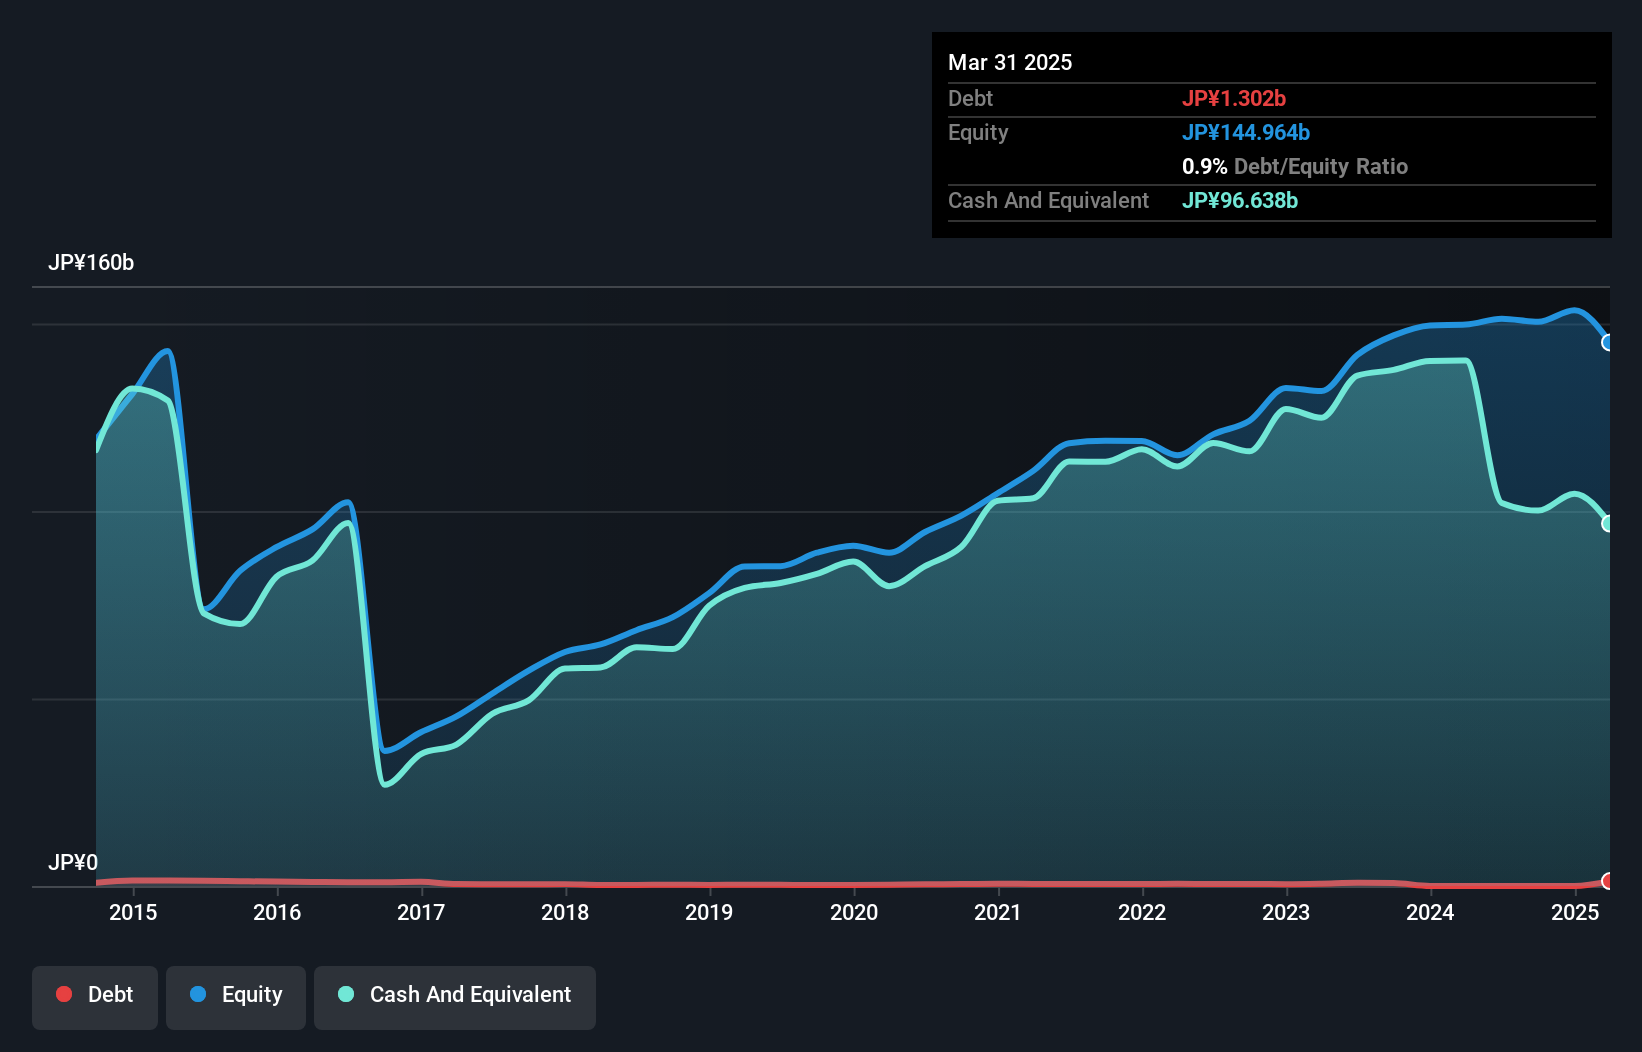Toggle the Cash And Equivalent series visibility
1642x1052 pixels.
pos(455,996)
